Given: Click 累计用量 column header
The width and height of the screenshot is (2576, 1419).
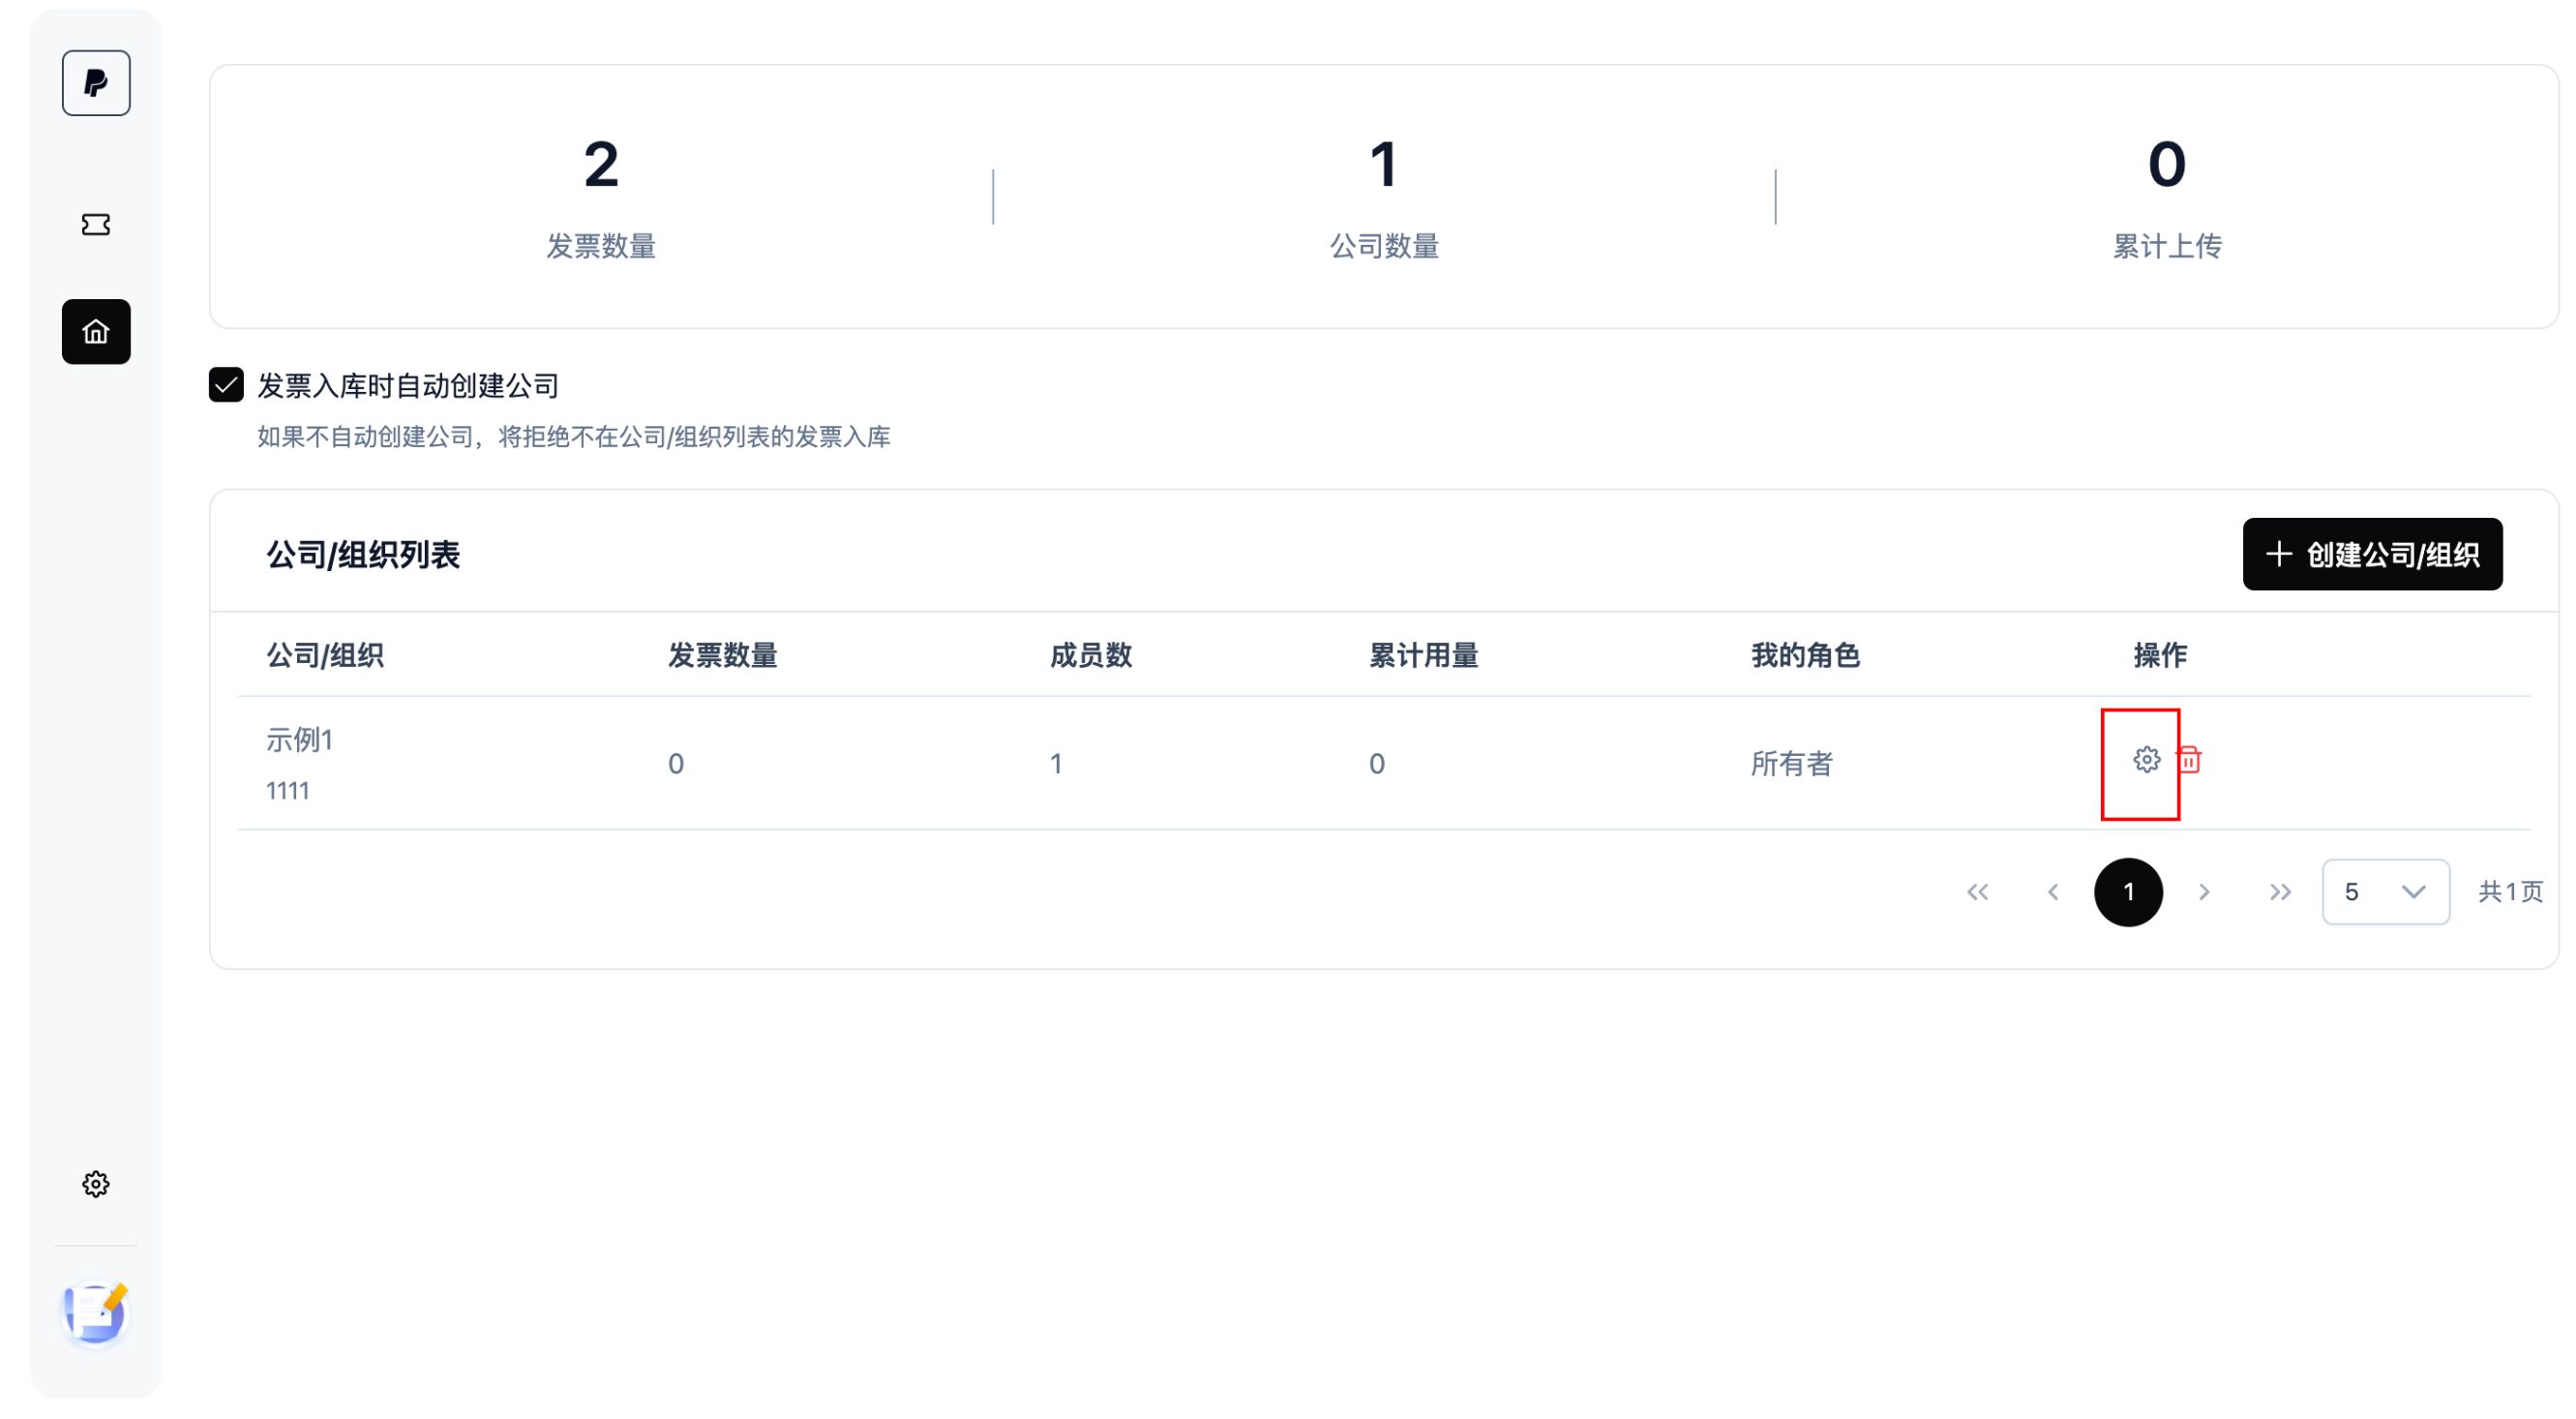Looking at the screenshot, I should (1423, 655).
